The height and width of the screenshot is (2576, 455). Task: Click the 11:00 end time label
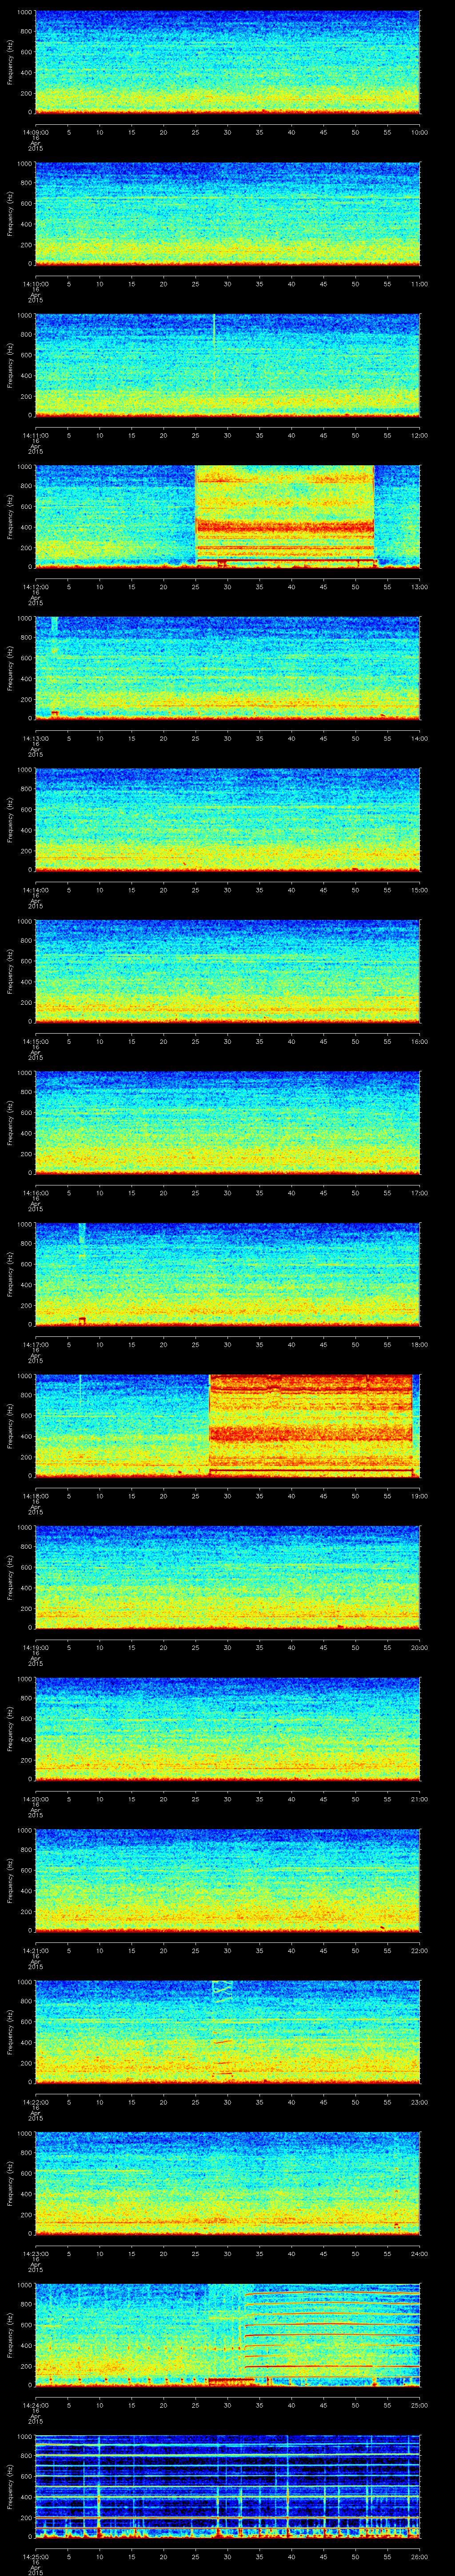419,284
